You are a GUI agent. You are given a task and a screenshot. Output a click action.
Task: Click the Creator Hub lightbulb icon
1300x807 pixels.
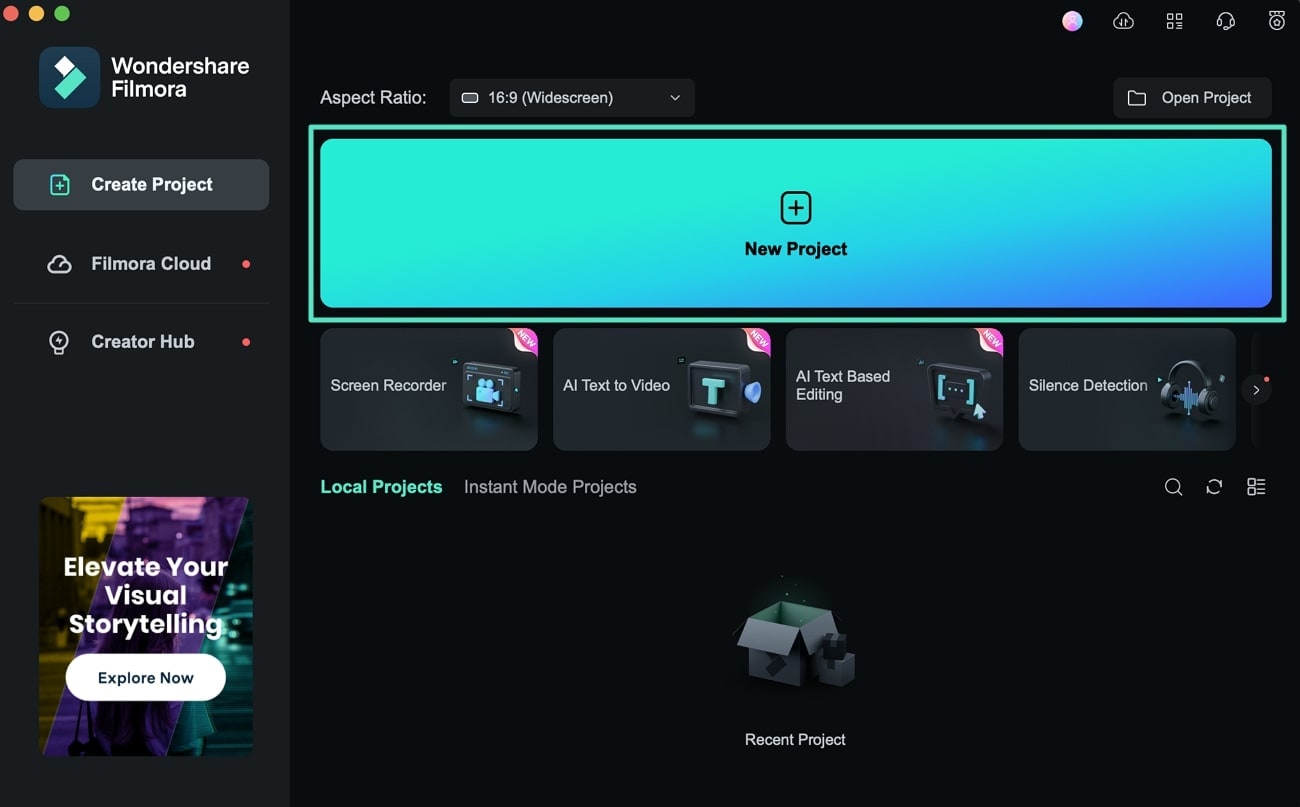click(60, 342)
